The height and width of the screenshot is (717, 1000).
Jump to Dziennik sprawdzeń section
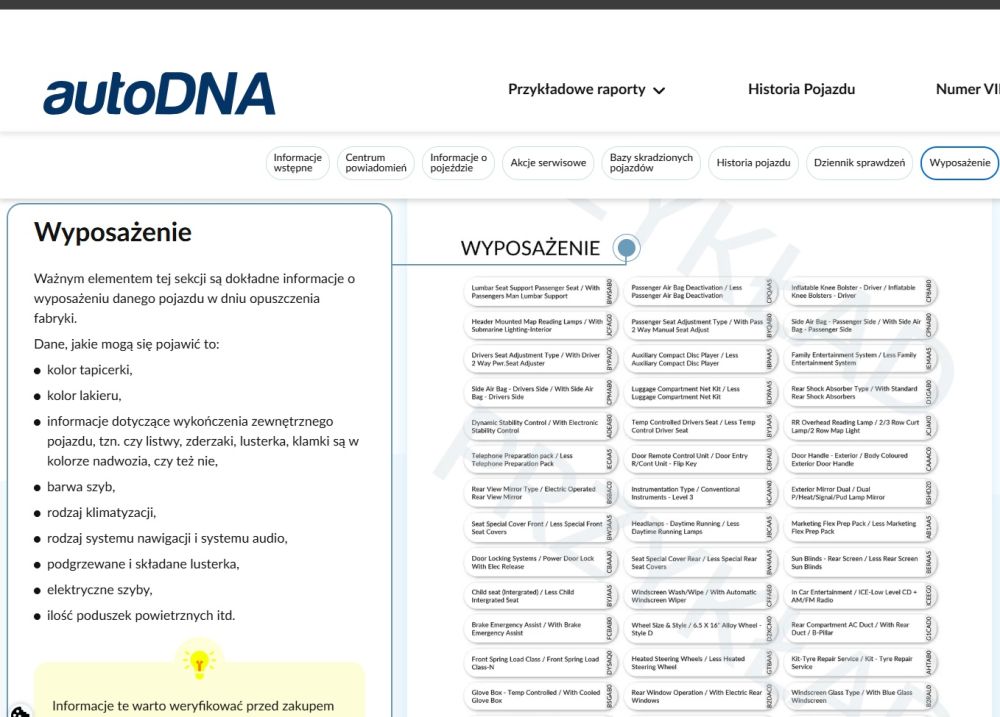tap(859, 163)
